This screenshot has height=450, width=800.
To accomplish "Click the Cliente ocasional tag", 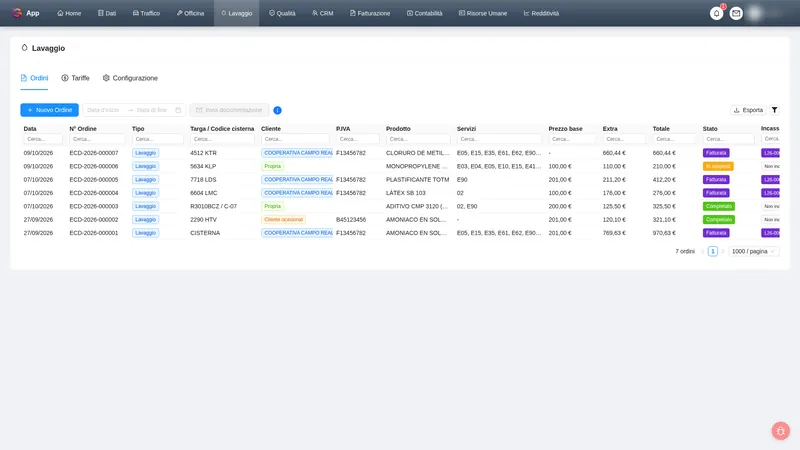I will [x=283, y=219].
